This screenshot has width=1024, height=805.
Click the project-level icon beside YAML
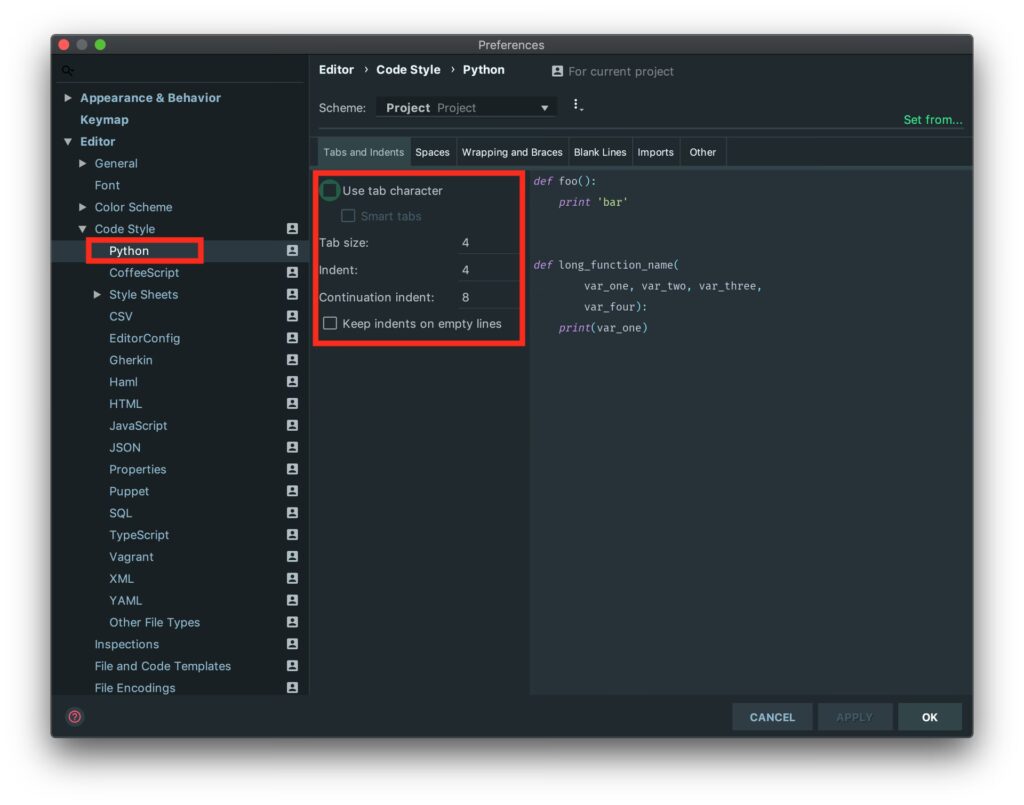point(292,600)
